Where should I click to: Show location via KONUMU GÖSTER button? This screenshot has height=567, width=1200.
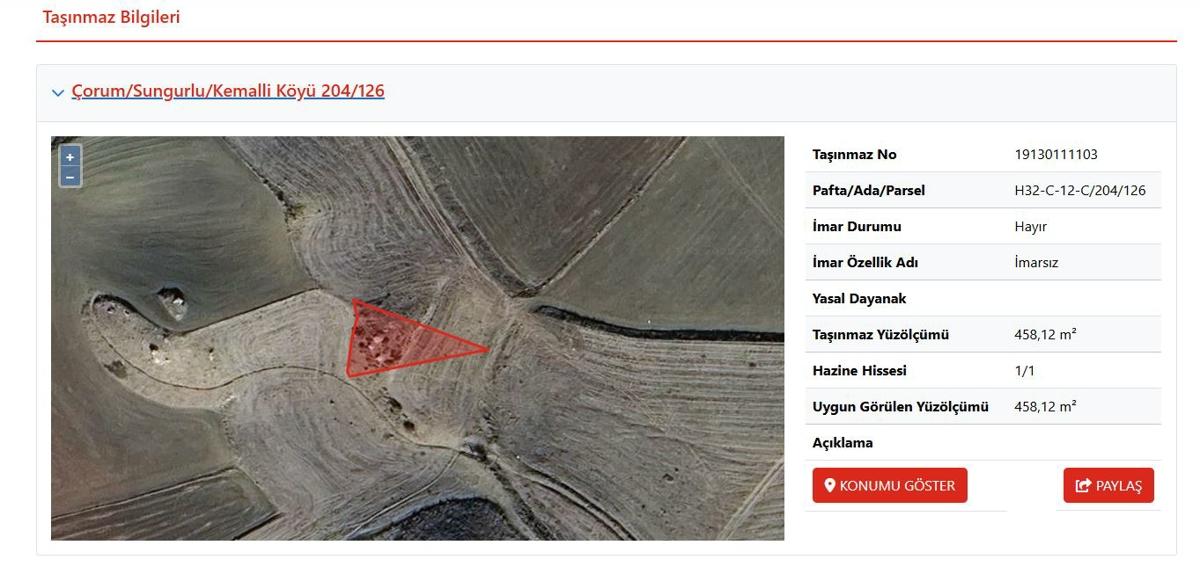[x=890, y=485]
